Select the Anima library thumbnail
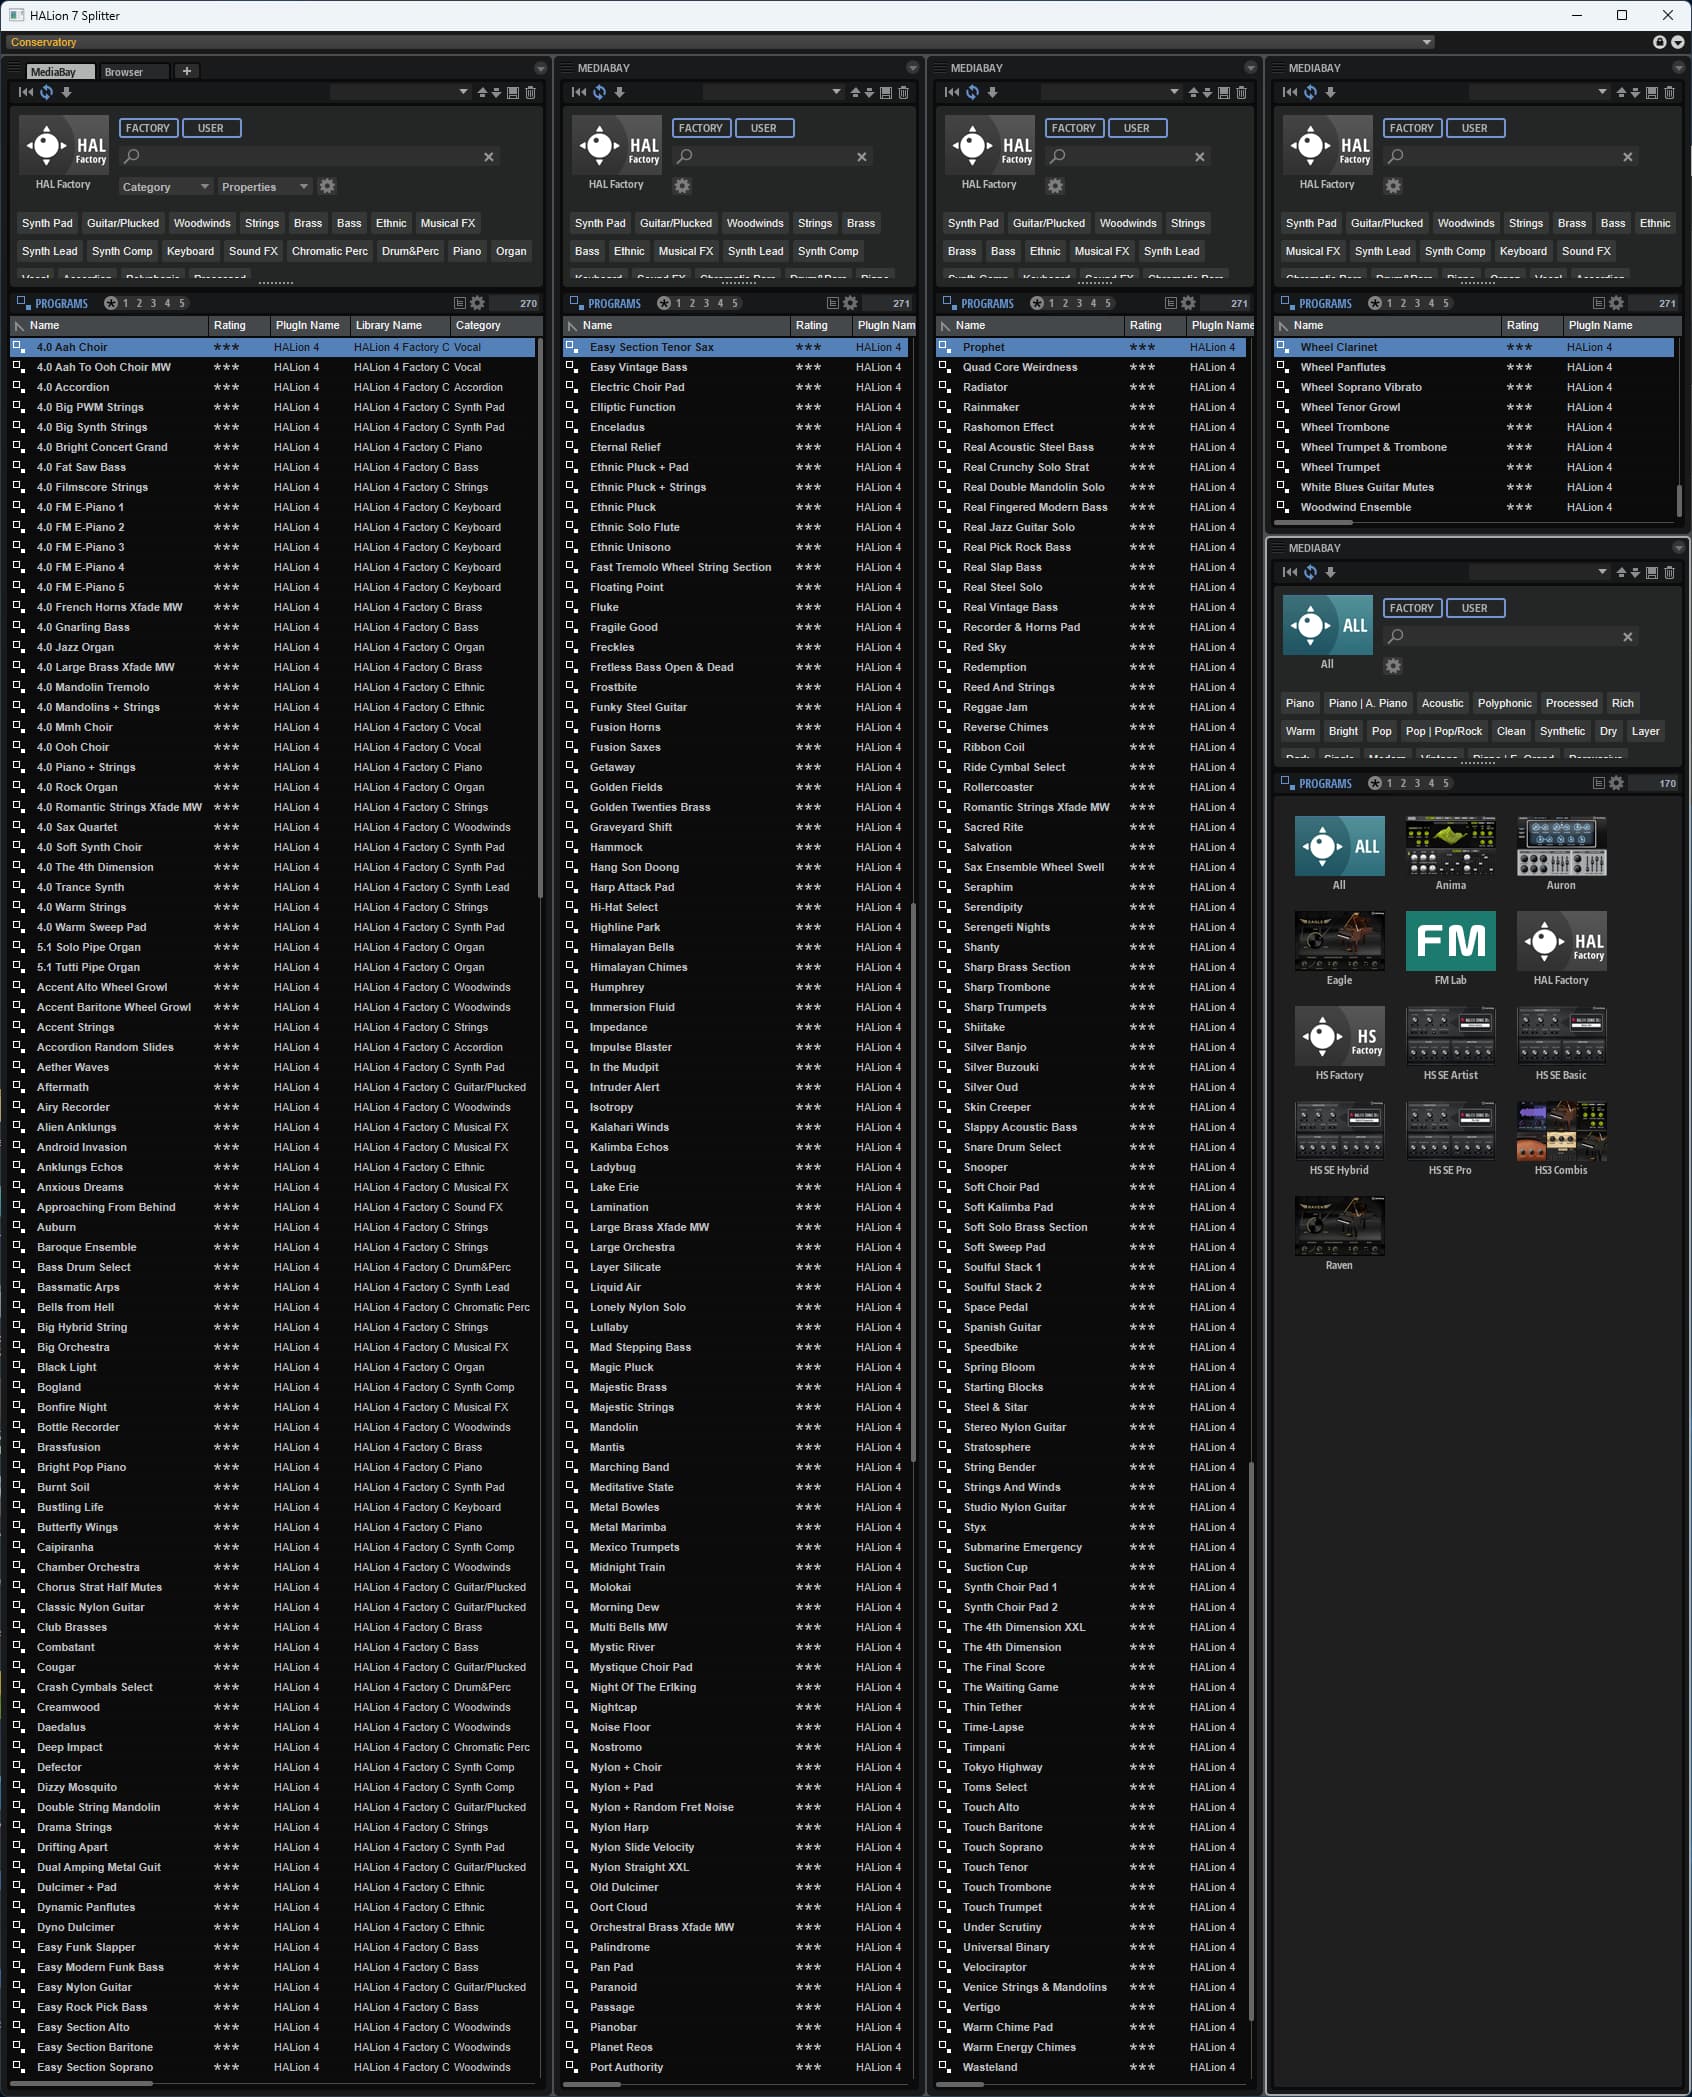The height and width of the screenshot is (2097, 1692). [1450, 846]
